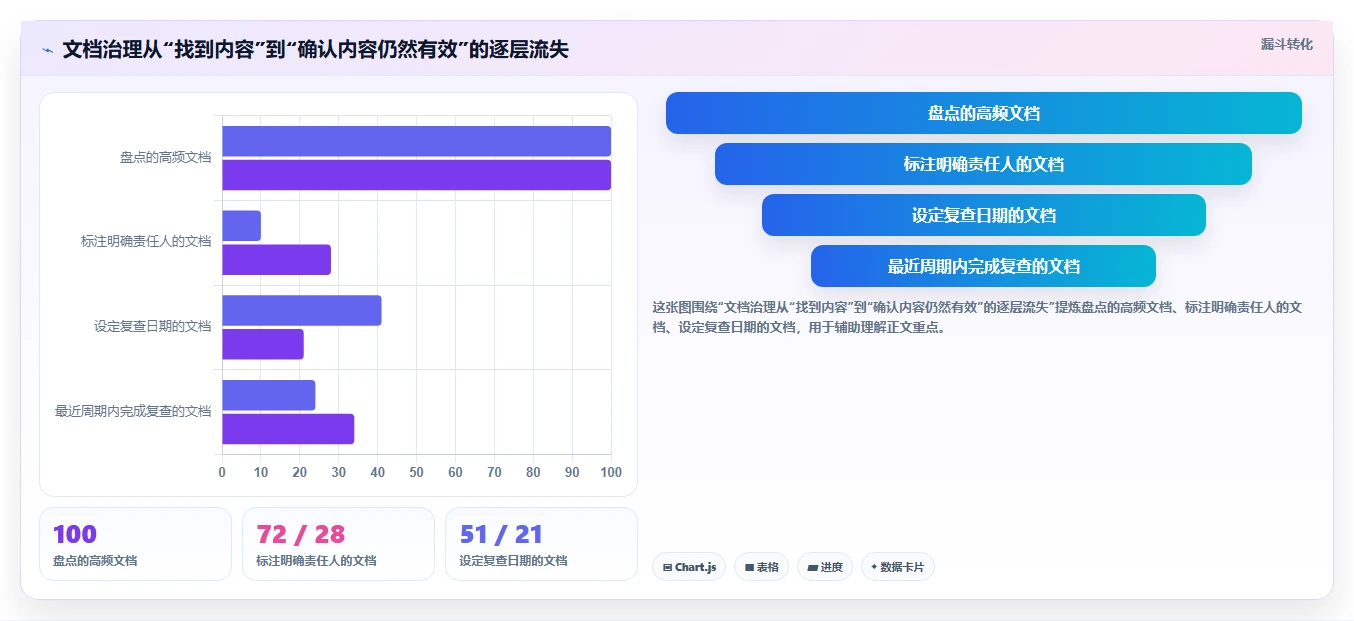Click the purple bar for 最近周期内完成复查的文档
1354x621 pixels.
tap(288, 429)
